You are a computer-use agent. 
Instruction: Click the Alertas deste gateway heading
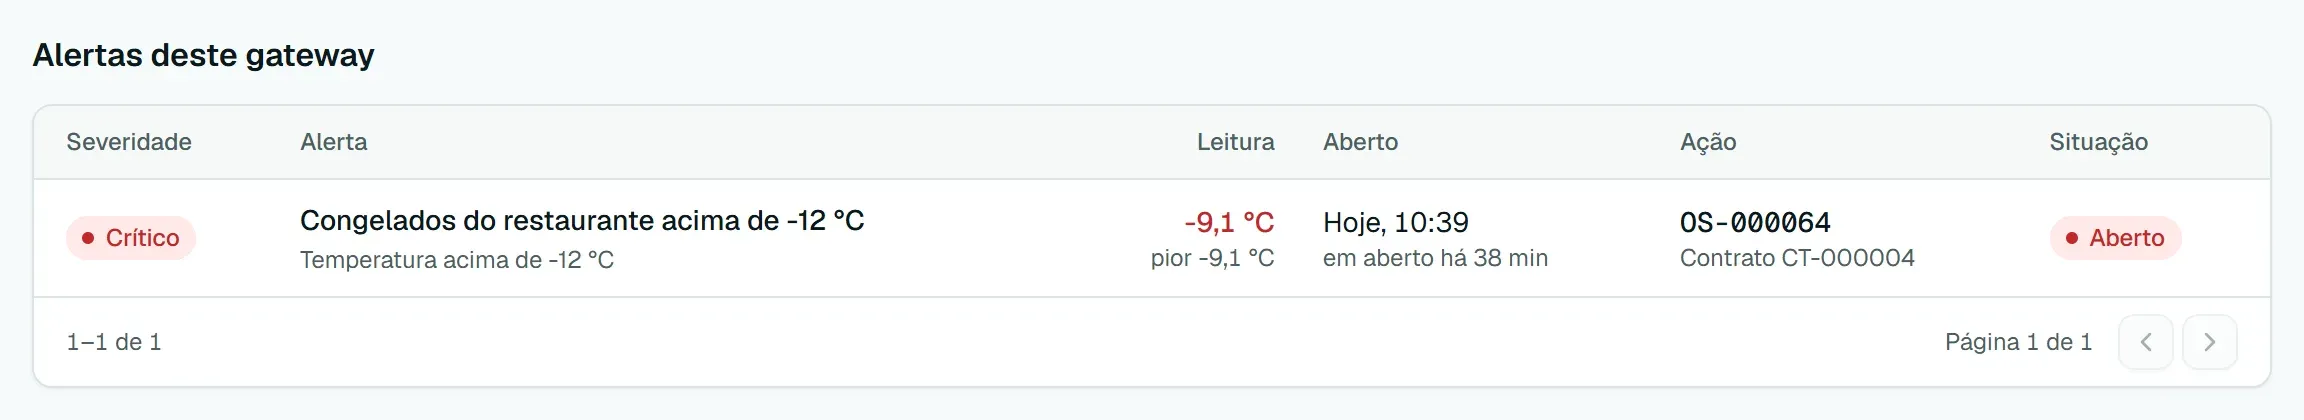coord(204,55)
